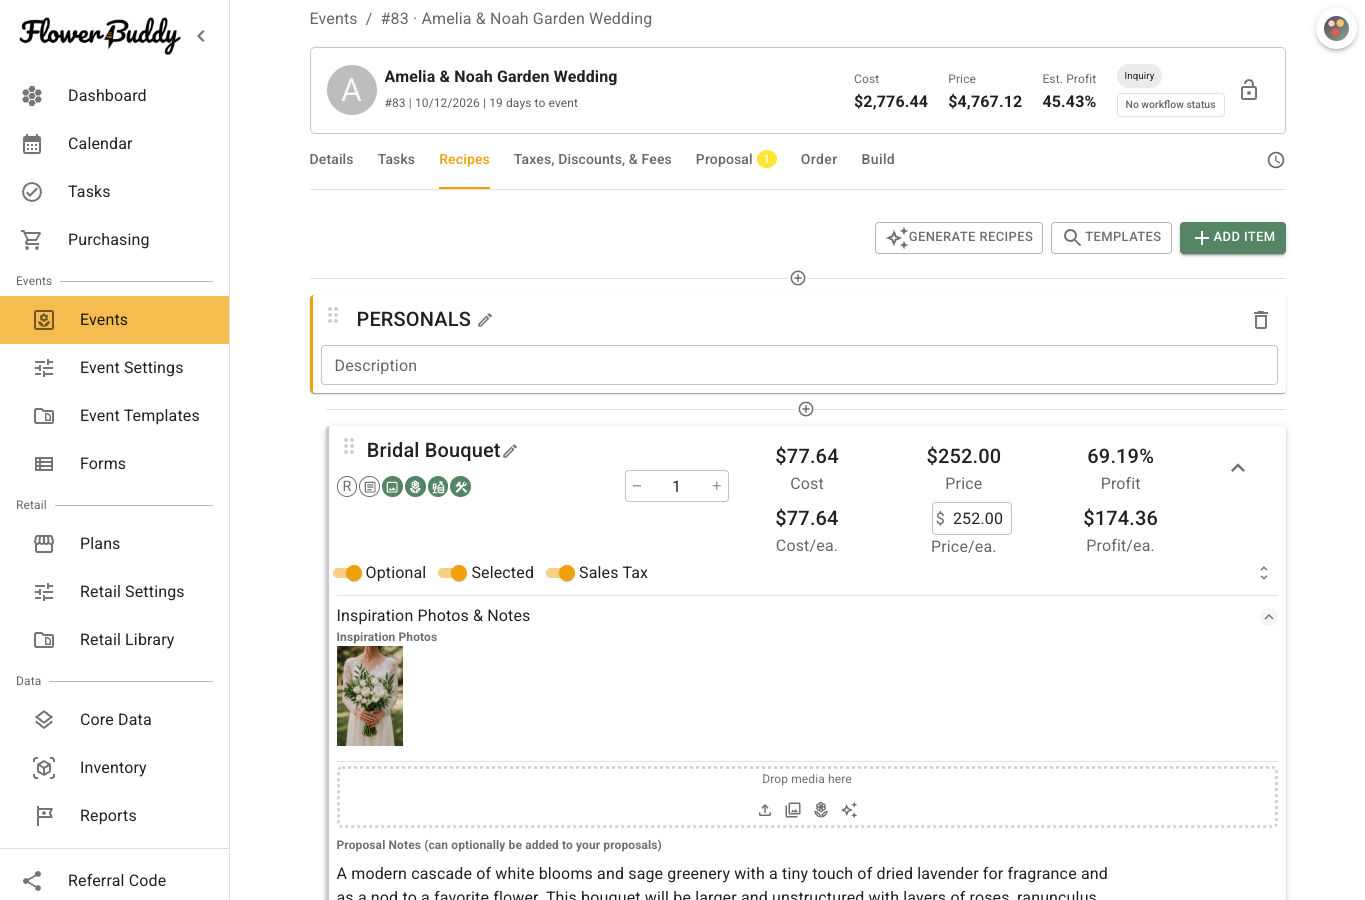This screenshot has width=1365, height=900.
Task: Open Purchasing in the sidebar
Action: tap(114, 240)
